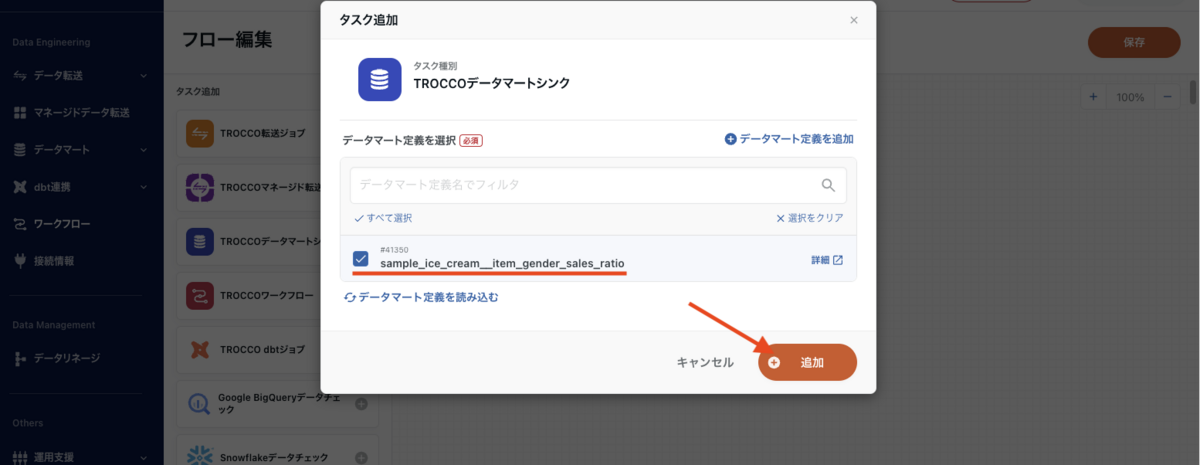Close the タスク追加 dialog

point(853,20)
